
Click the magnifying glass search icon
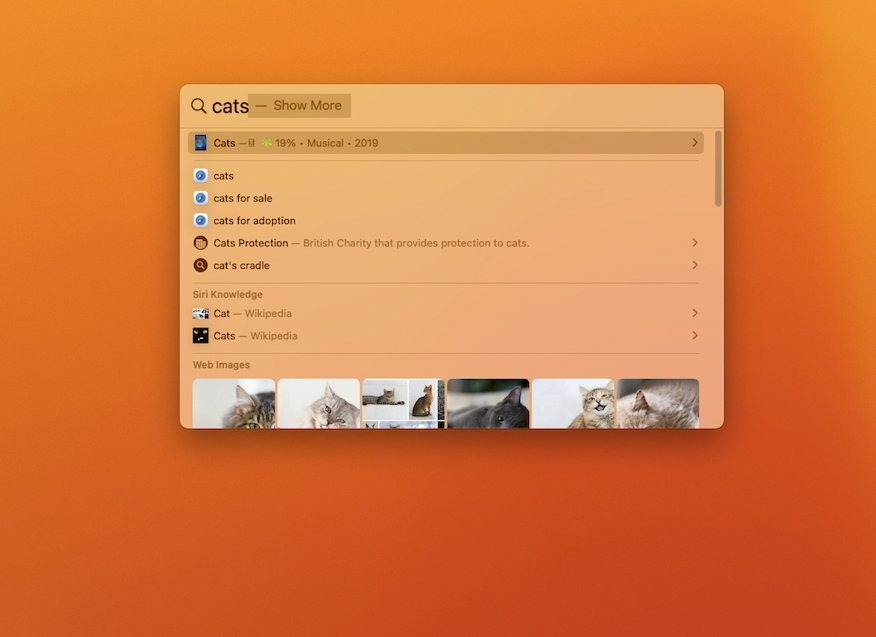click(199, 105)
